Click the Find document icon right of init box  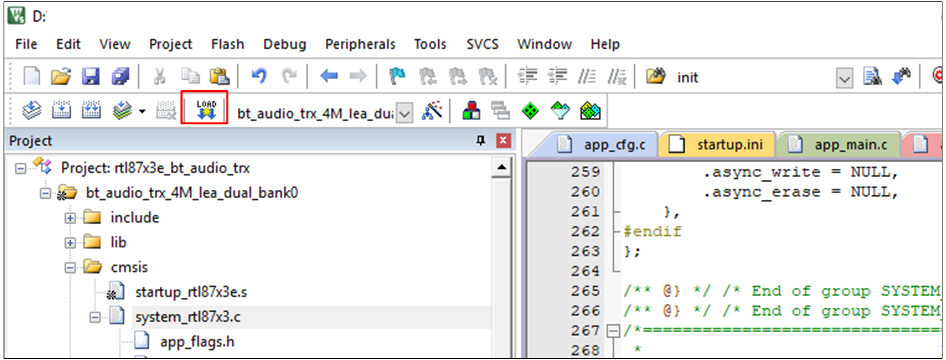(872, 77)
